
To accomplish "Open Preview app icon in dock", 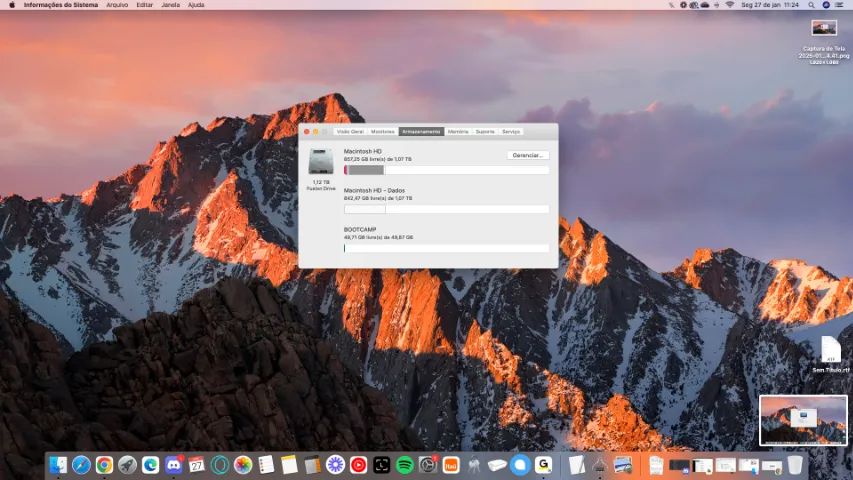I will (x=623, y=465).
